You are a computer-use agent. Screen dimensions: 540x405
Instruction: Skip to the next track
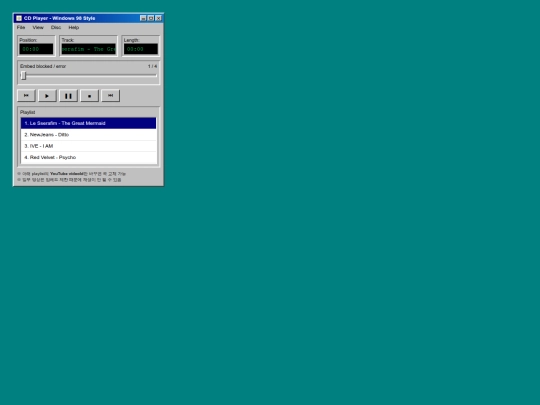tap(111, 96)
